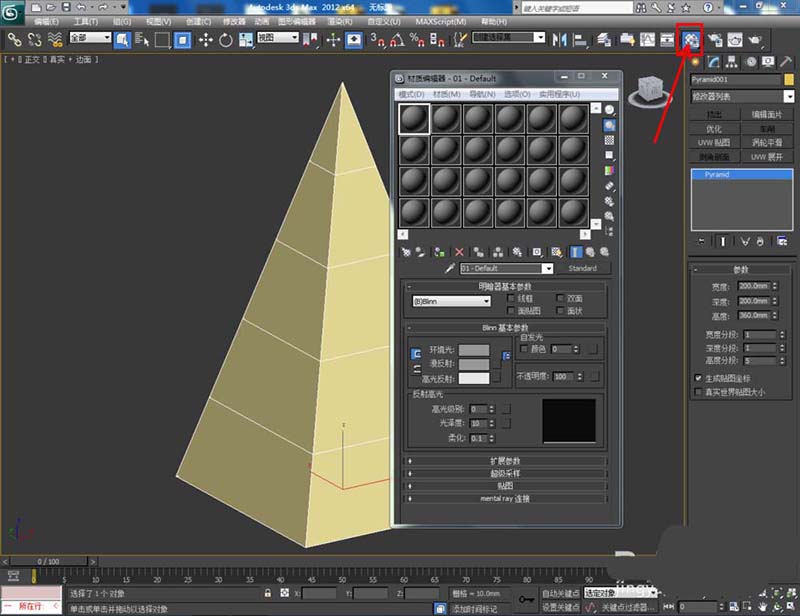Open the Hierarchy panel tab icon

click(733, 62)
